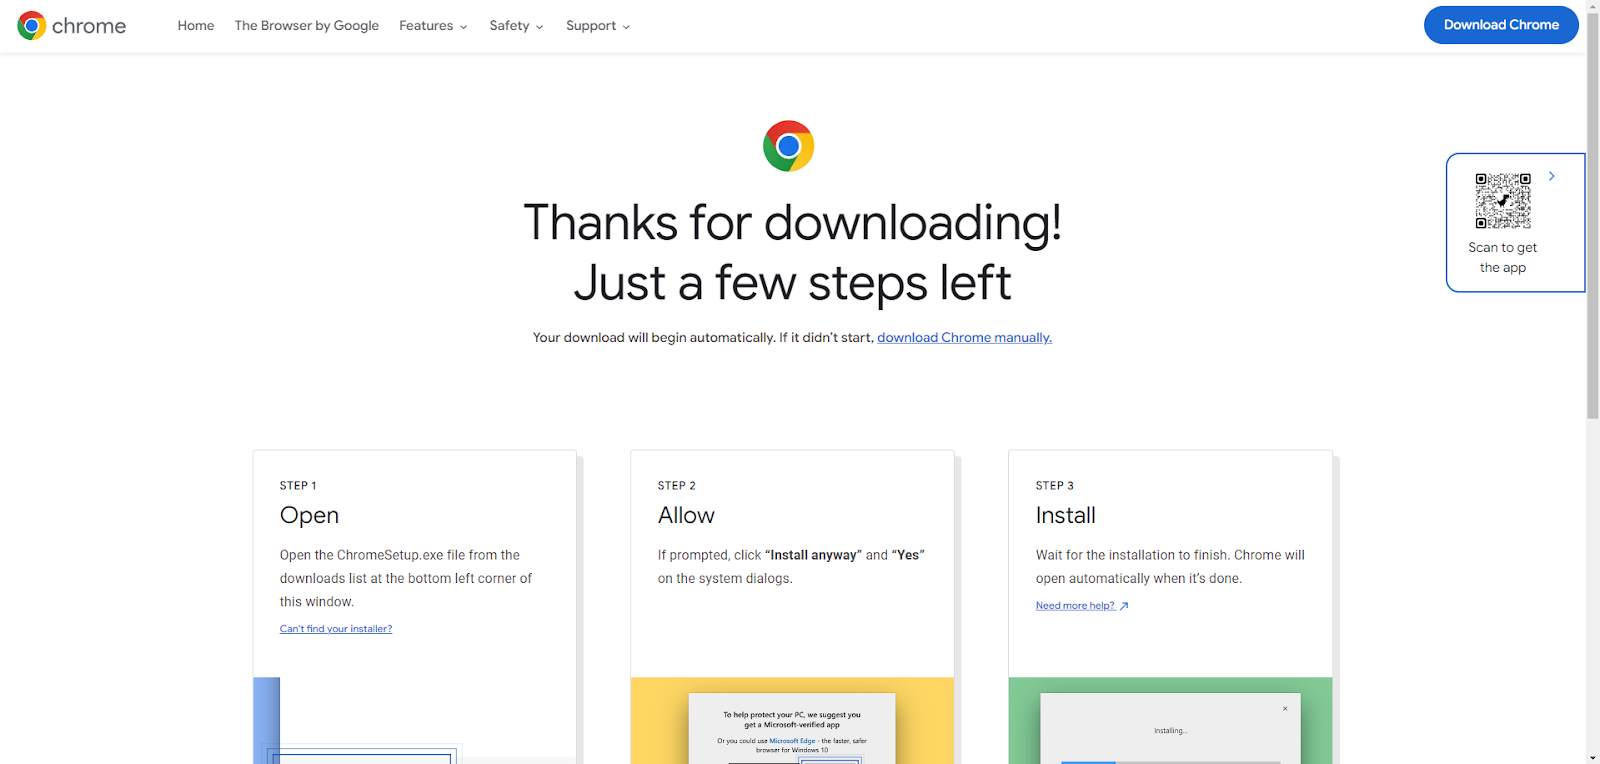Click the green Step 3 illustration
The width and height of the screenshot is (1600, 764).
coord(1170,721)
